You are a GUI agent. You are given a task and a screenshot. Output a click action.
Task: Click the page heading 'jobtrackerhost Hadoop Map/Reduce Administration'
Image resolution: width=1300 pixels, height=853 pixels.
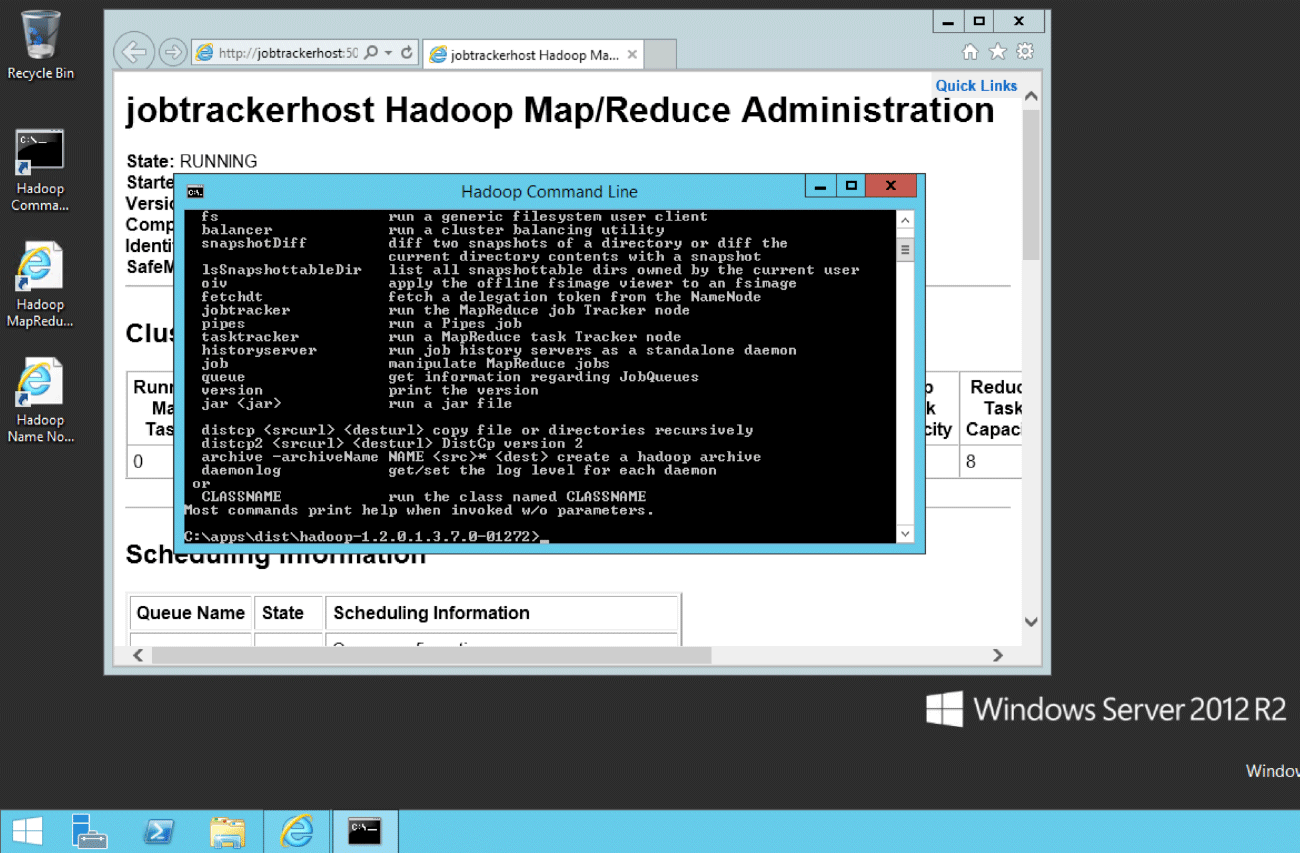tap(560, 110)
